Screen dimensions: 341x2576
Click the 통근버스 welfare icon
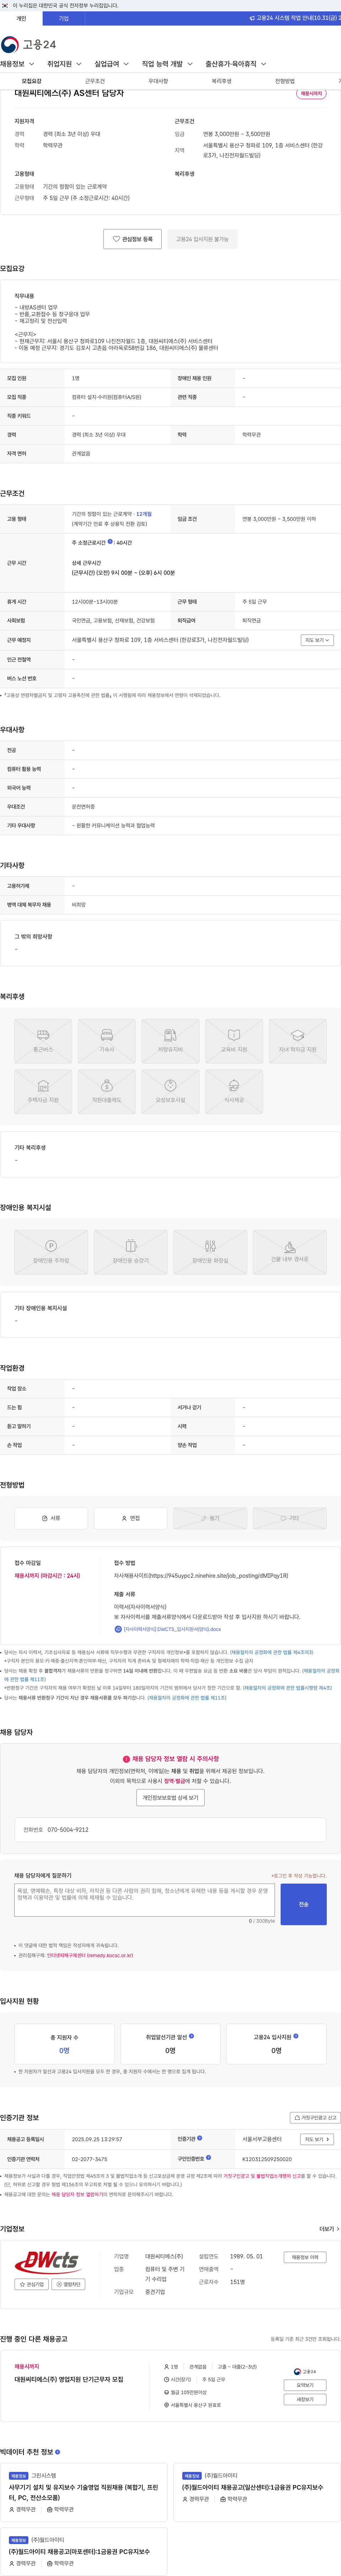(x=43, y=1041)
